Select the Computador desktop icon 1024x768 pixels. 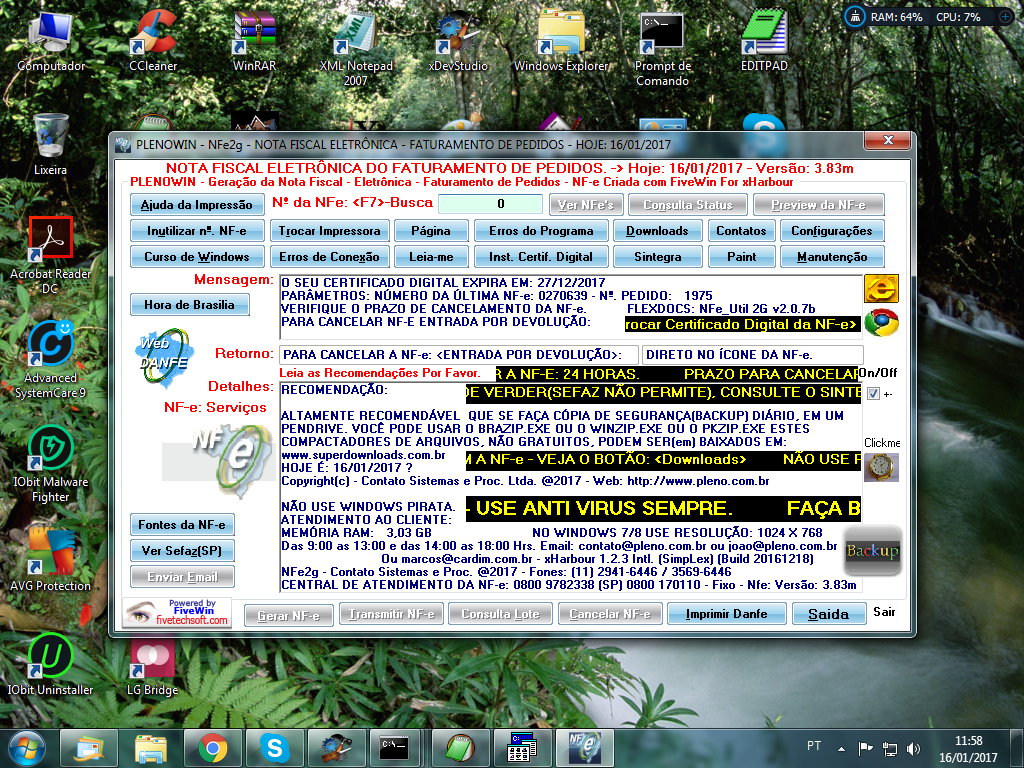(x=51, y=40)
